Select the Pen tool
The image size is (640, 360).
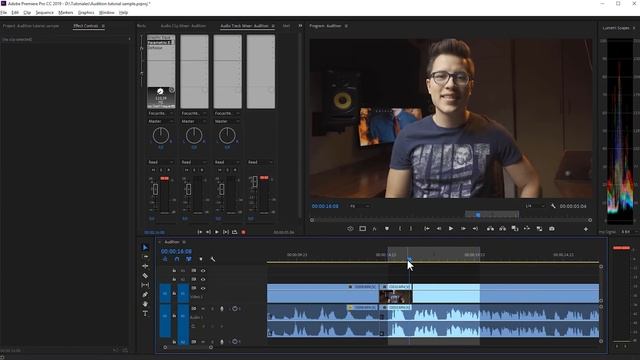point(145,295)
